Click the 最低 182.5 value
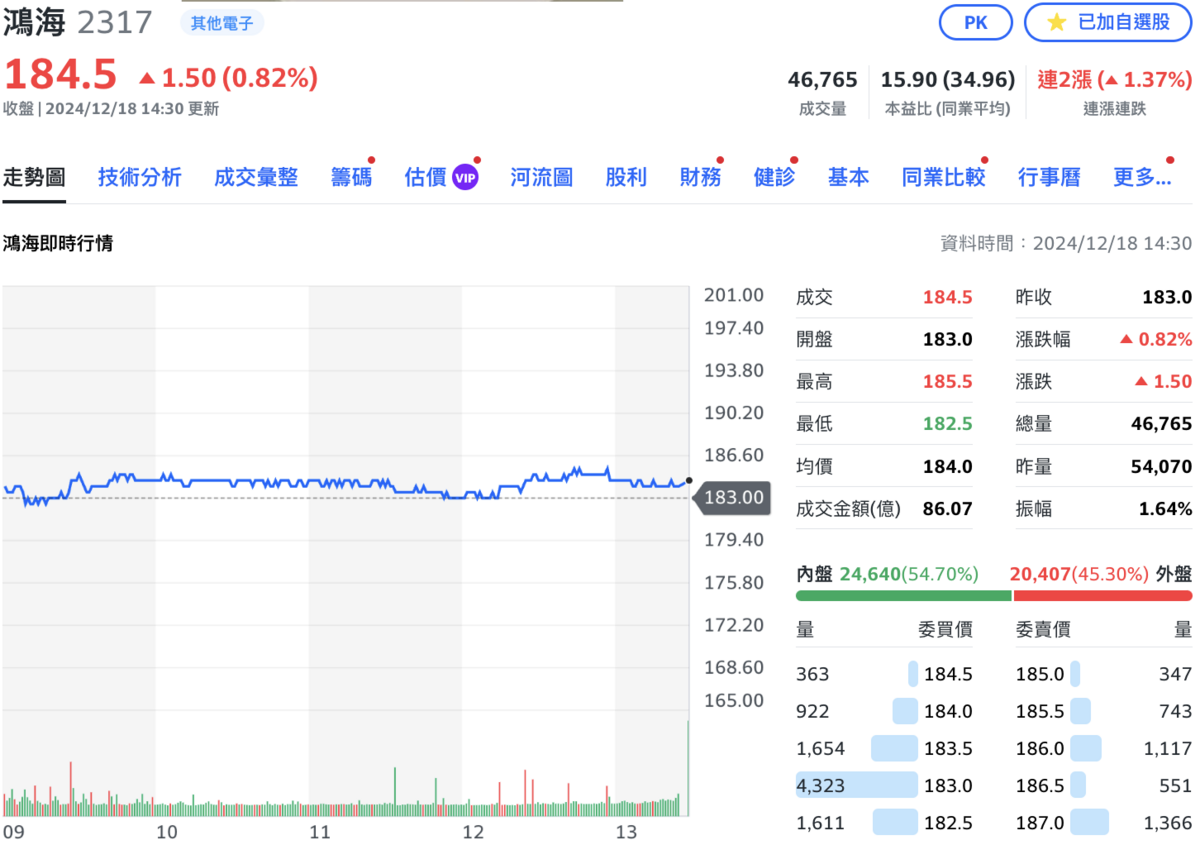The height and width of the screenshot is (845, 1200). click(948, 423)
